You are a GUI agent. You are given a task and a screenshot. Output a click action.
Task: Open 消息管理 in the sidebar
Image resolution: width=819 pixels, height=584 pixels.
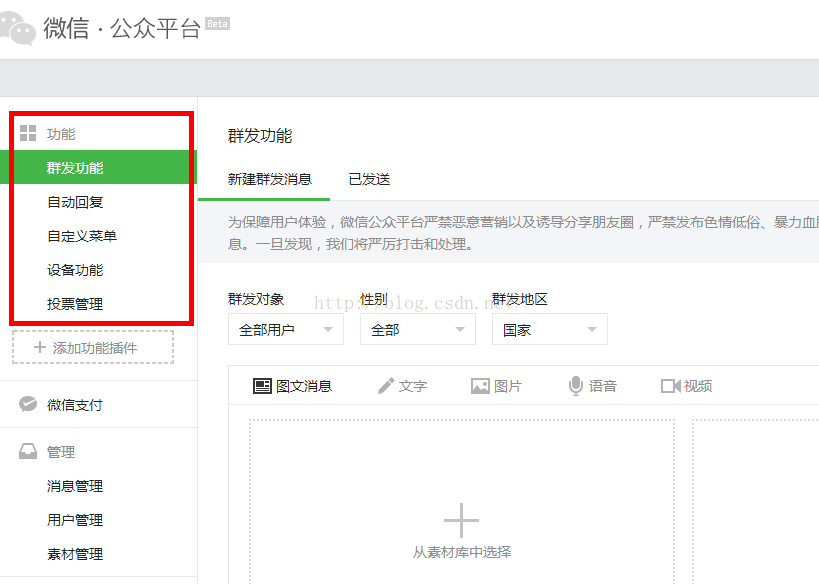[75, 486]
